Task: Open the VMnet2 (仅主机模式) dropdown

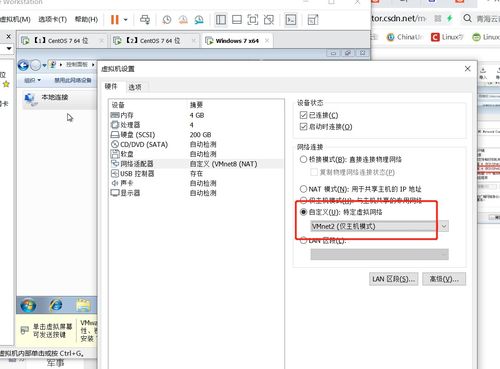Action: 379,226
